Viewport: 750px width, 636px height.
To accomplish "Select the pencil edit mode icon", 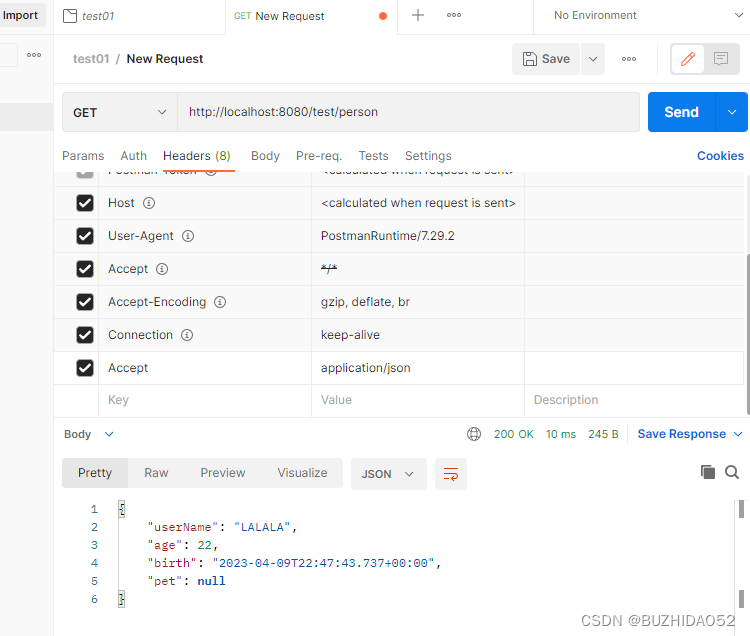I will click(x=687, y=59).
